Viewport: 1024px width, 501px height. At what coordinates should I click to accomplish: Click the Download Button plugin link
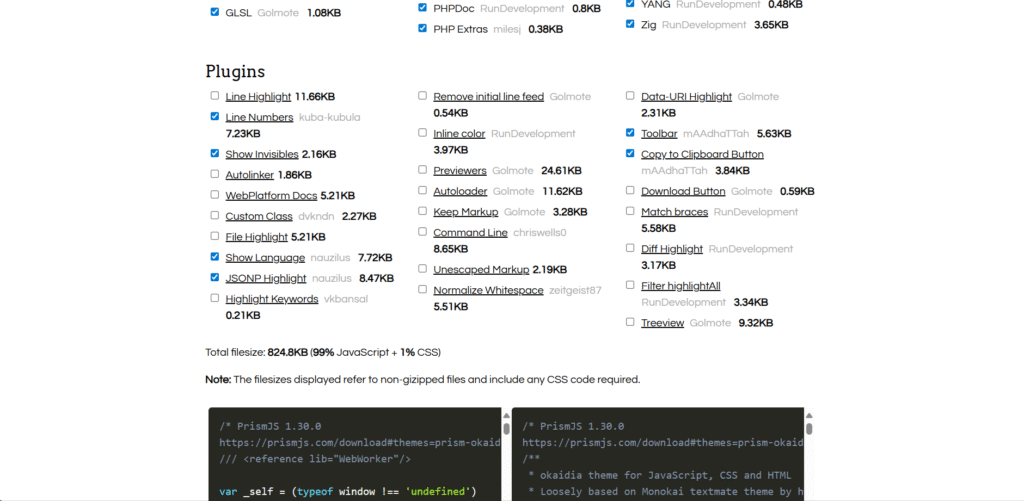coord(683,191)
